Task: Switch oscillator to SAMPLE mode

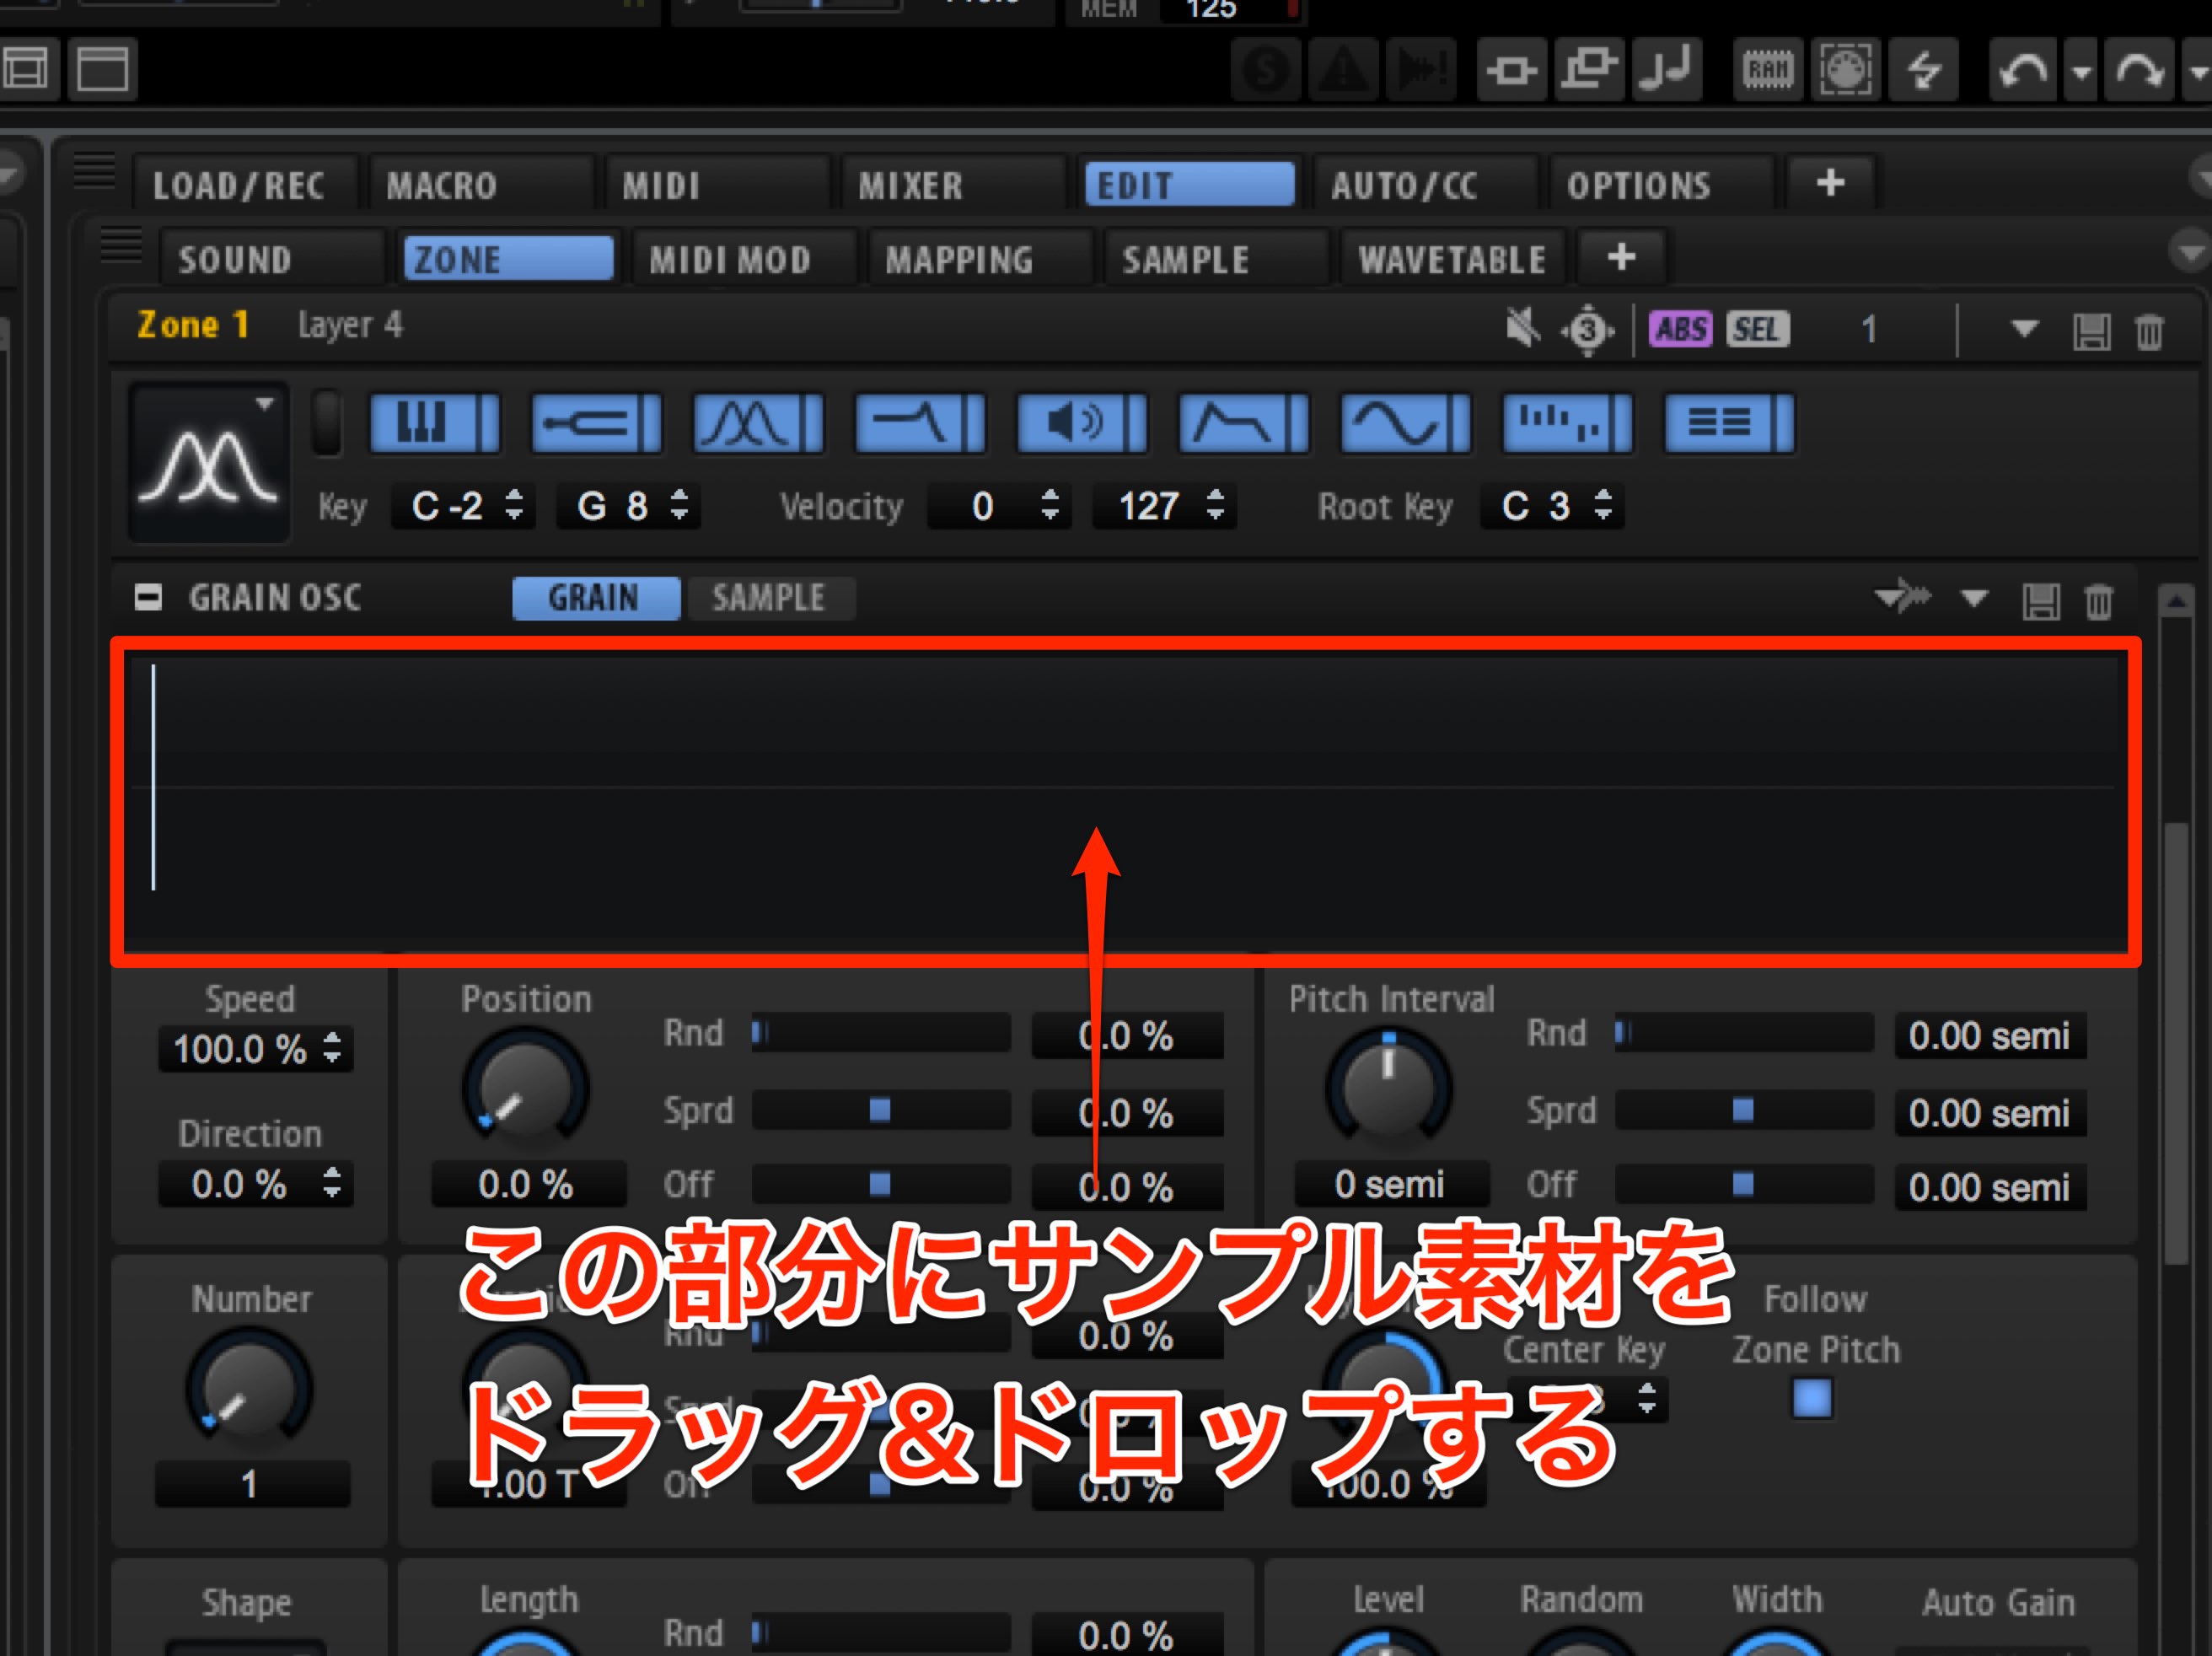Action: pyautogui.click(x=769, y=598)
